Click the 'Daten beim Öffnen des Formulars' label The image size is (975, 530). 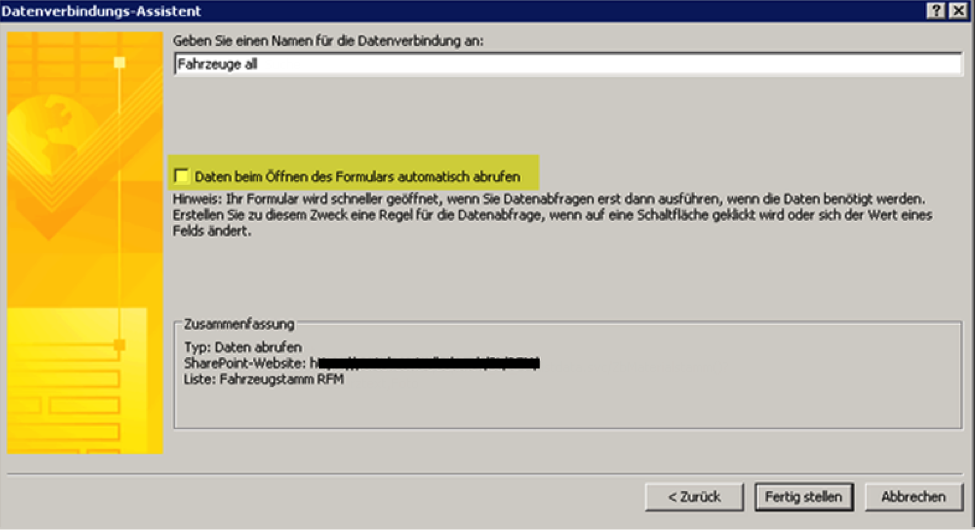(357, 177)
